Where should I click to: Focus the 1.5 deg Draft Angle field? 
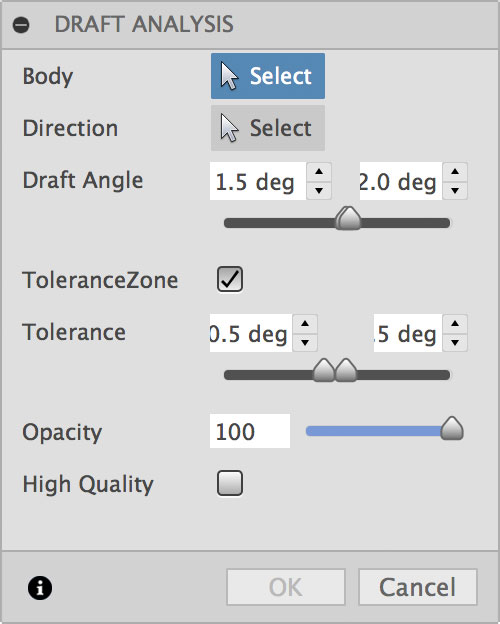pos(258,181)
